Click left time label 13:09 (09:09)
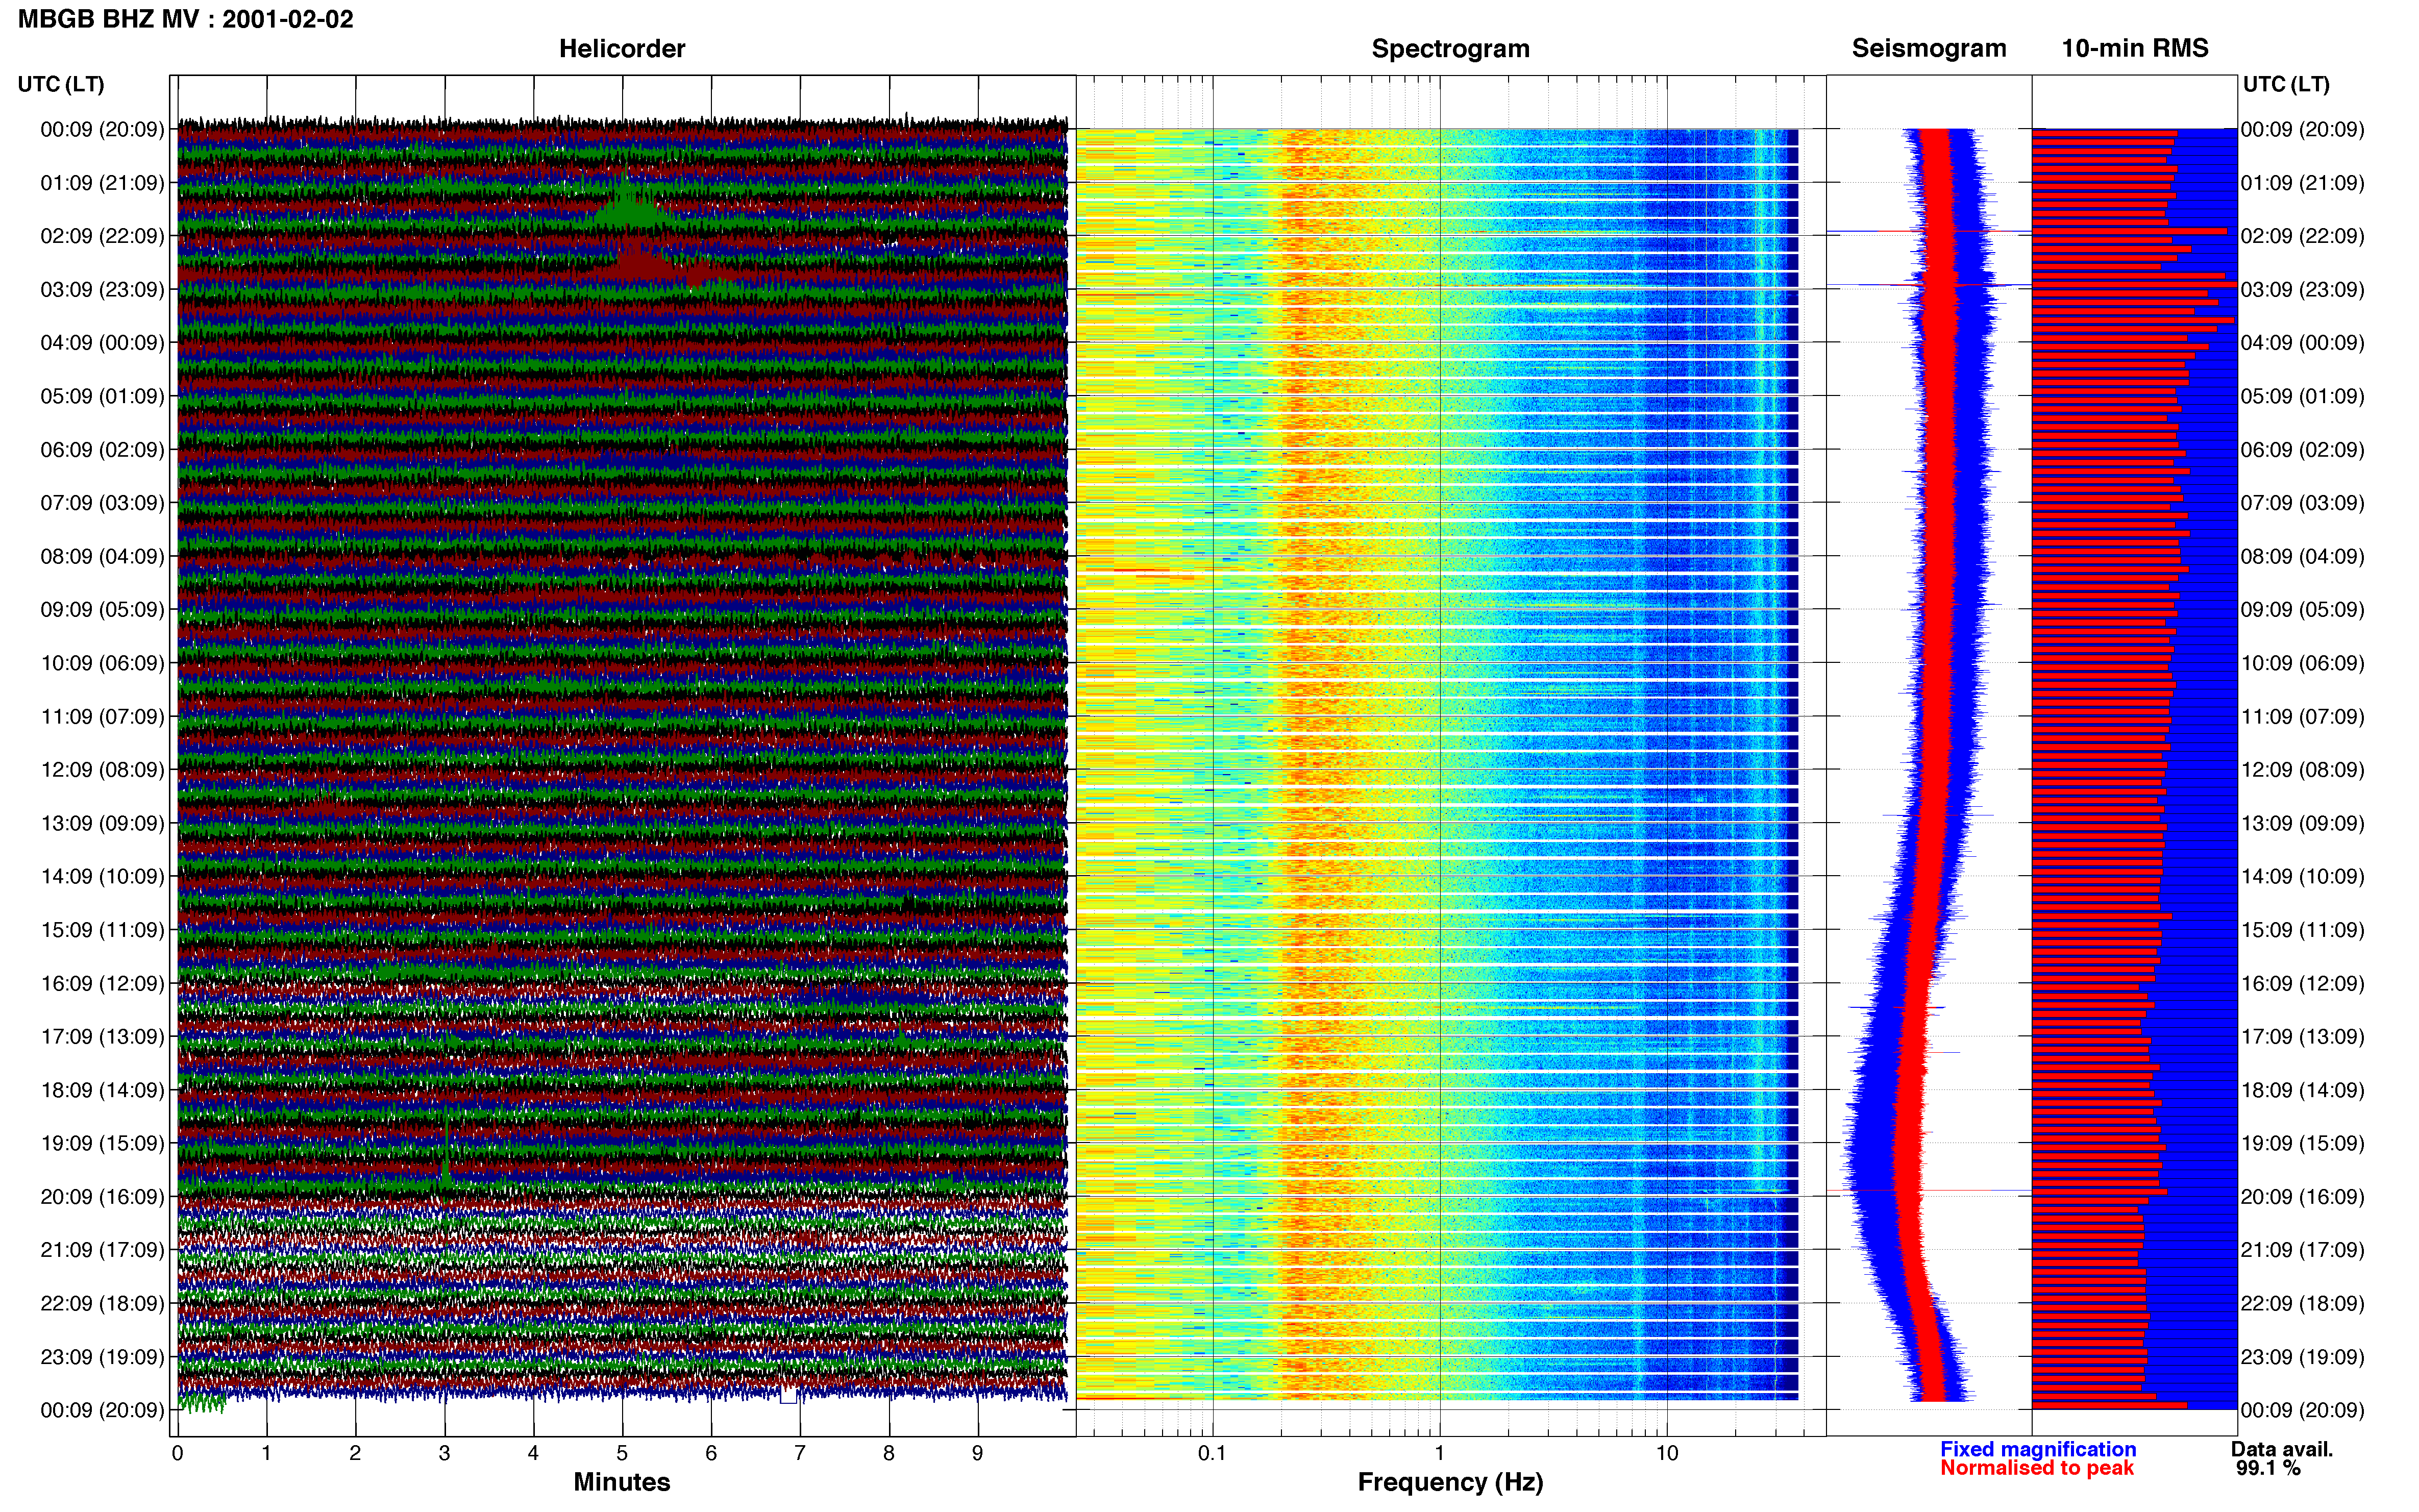 pyautogui.click(x=102, y=823)
